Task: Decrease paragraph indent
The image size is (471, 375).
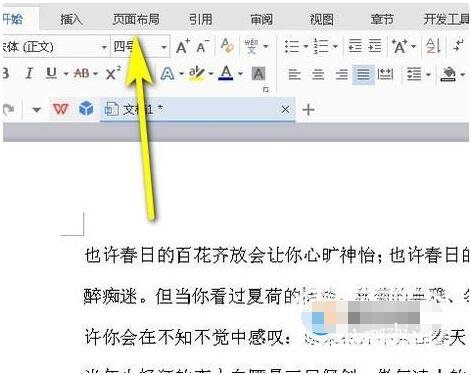Action: (x=355, y=46)
